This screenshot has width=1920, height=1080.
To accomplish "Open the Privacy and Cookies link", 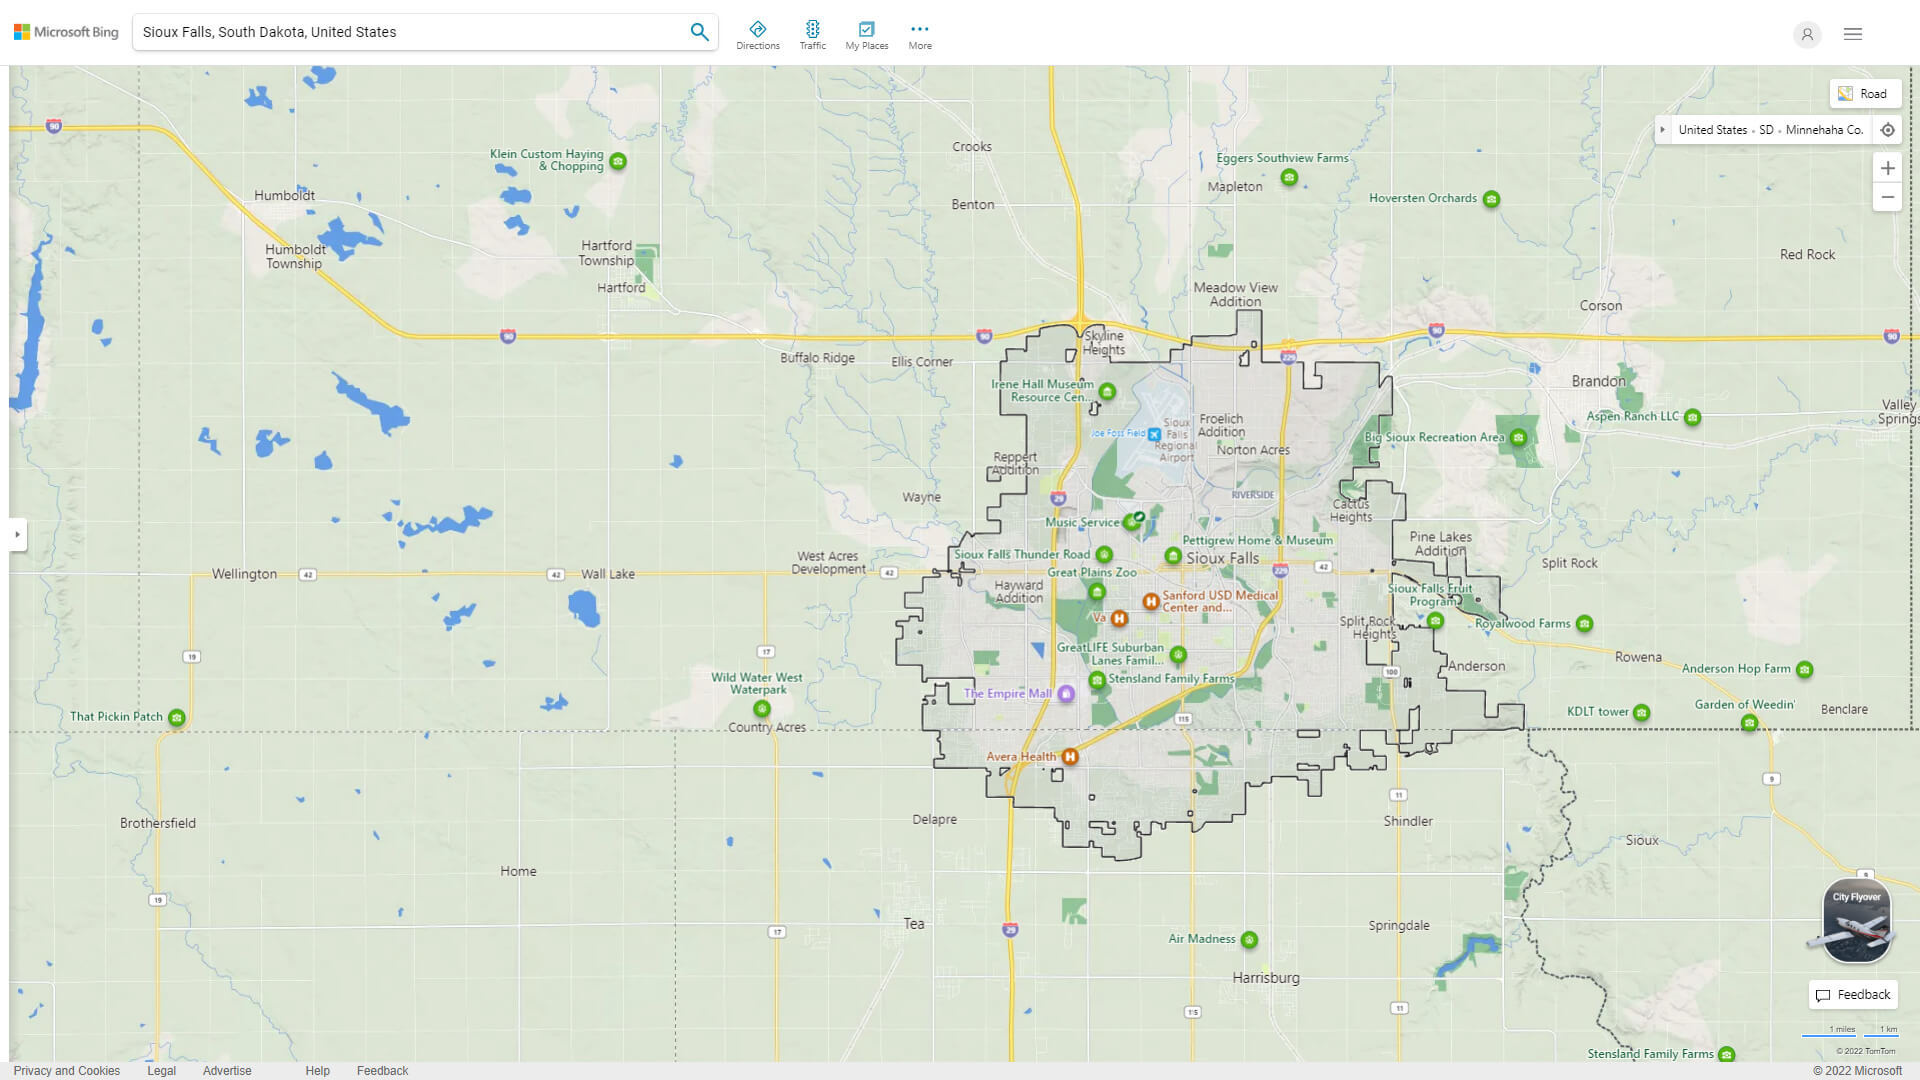I will tap(66, 1070).
